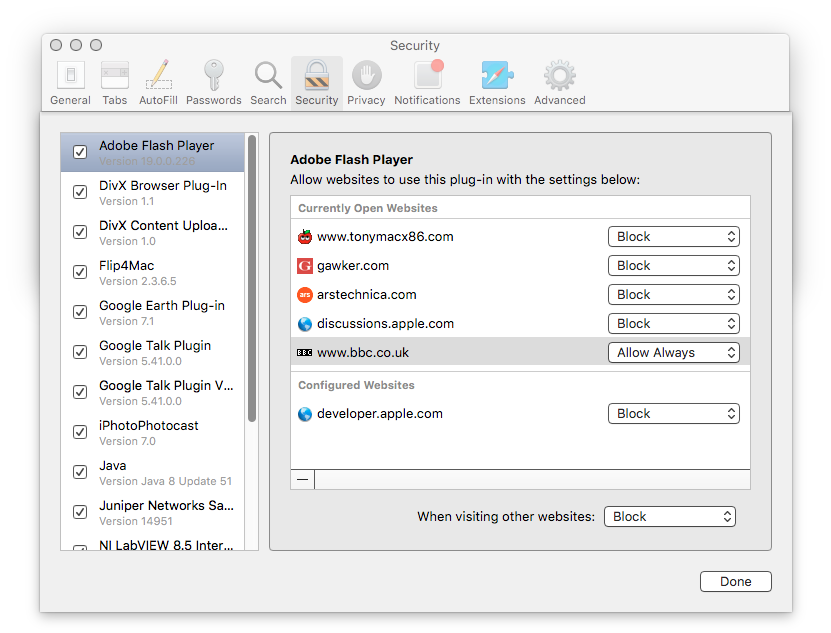Viewport: 831px width, 633px height.
Task: Select the discussions.apple.com website name
Action: (x=385, y=324)
